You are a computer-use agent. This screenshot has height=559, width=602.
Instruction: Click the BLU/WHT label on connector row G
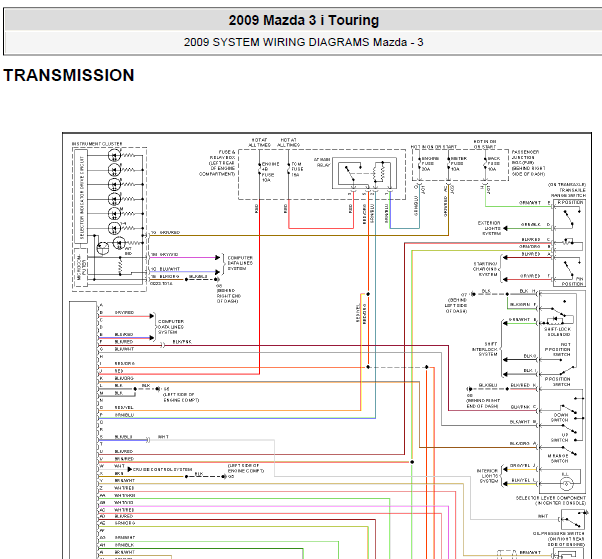tap(124, 349)
